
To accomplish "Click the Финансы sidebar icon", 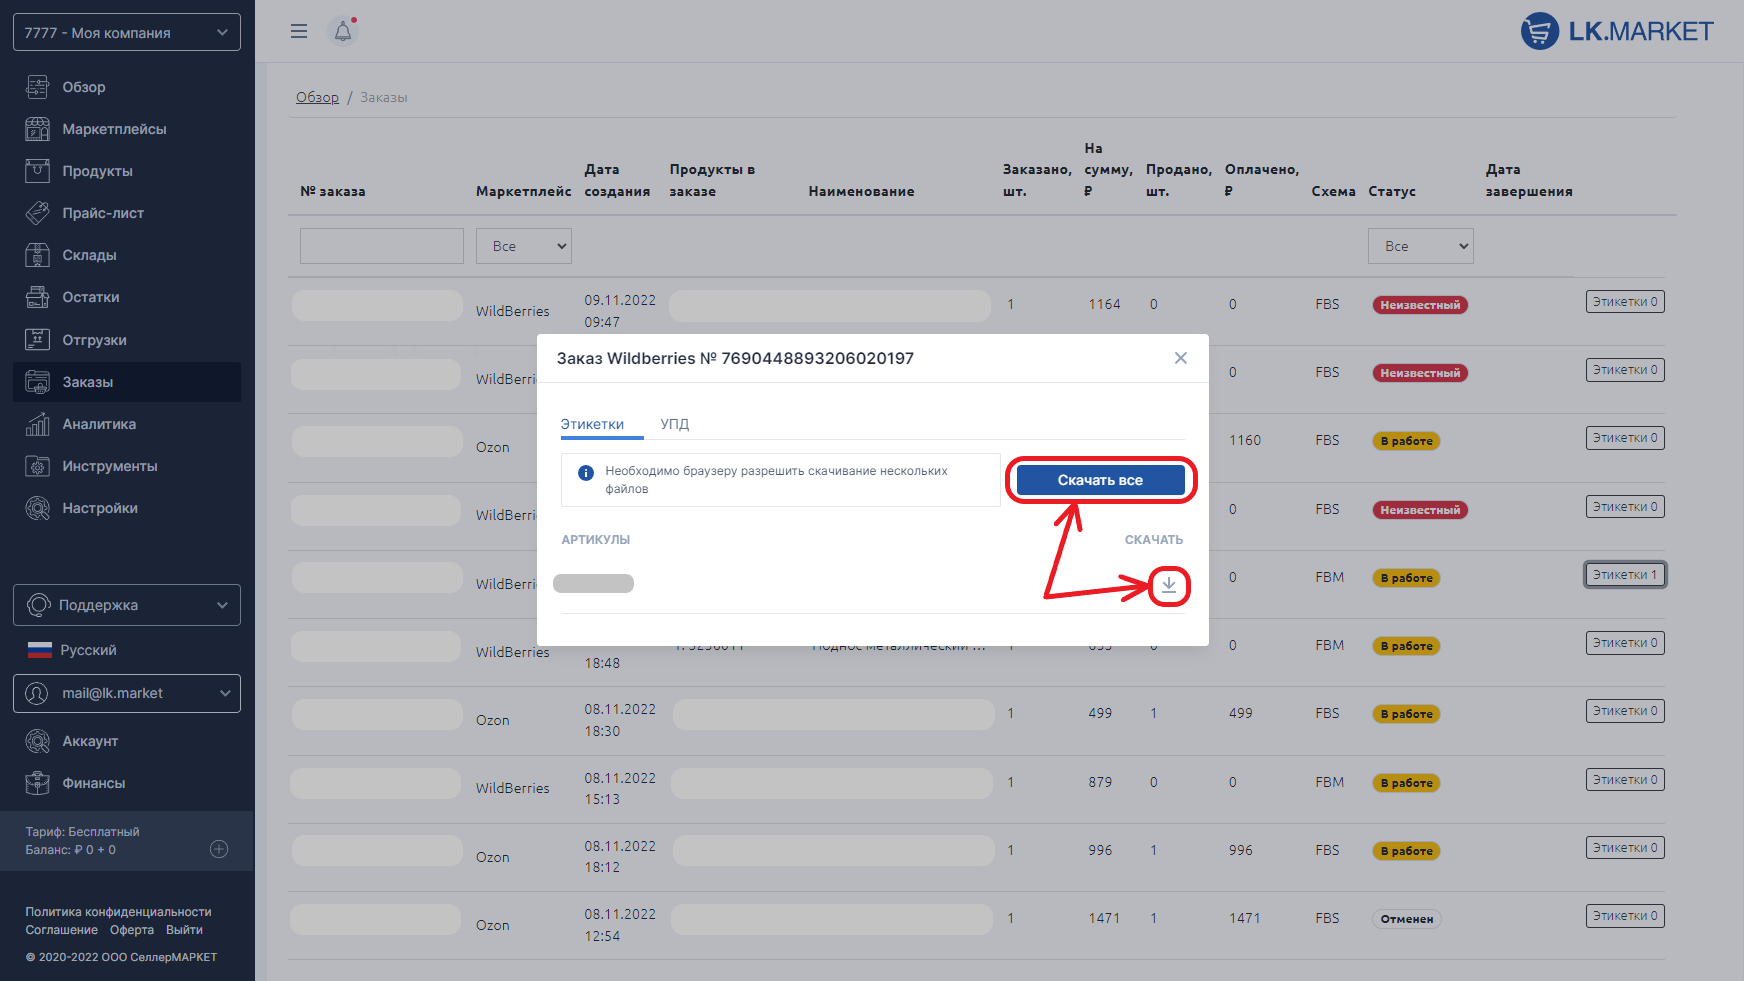I will point(37,783).
